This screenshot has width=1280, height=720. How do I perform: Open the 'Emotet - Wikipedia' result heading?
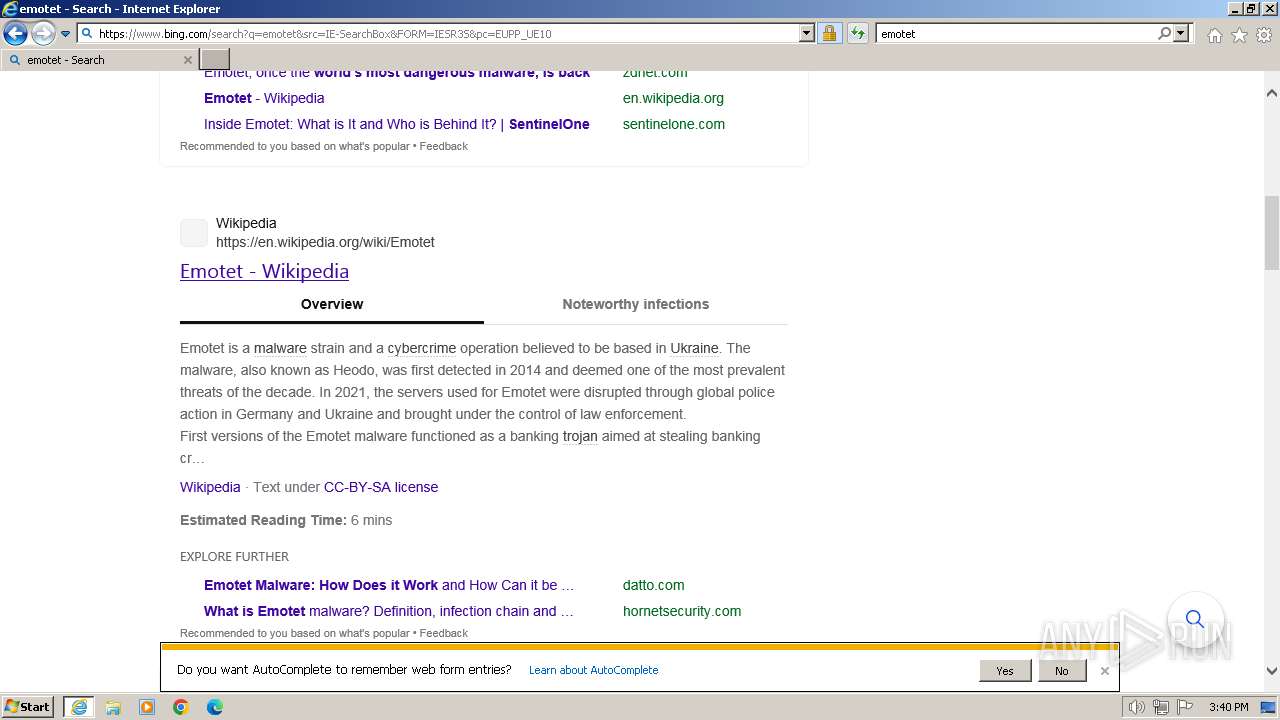coord(264,271)
